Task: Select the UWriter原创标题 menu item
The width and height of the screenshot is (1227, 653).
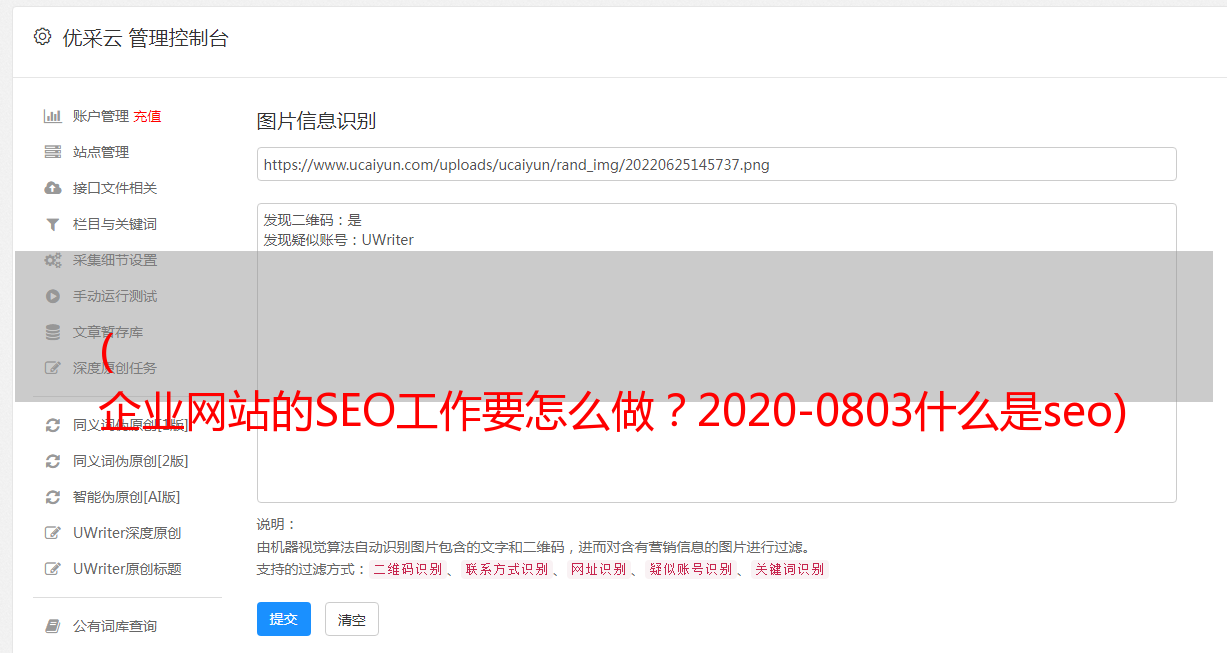Action: click(x=127, y=569)
